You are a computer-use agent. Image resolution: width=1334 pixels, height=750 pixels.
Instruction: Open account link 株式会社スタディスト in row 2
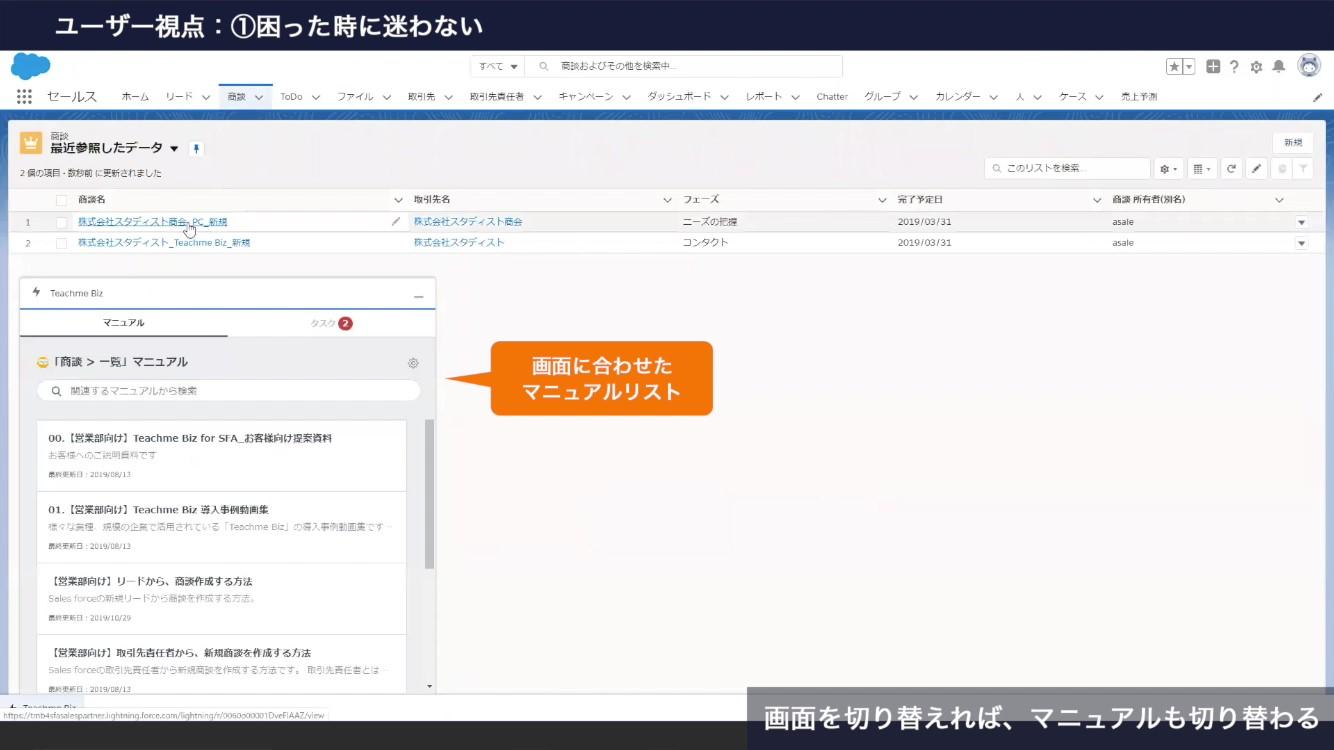[x=459, y=243]
